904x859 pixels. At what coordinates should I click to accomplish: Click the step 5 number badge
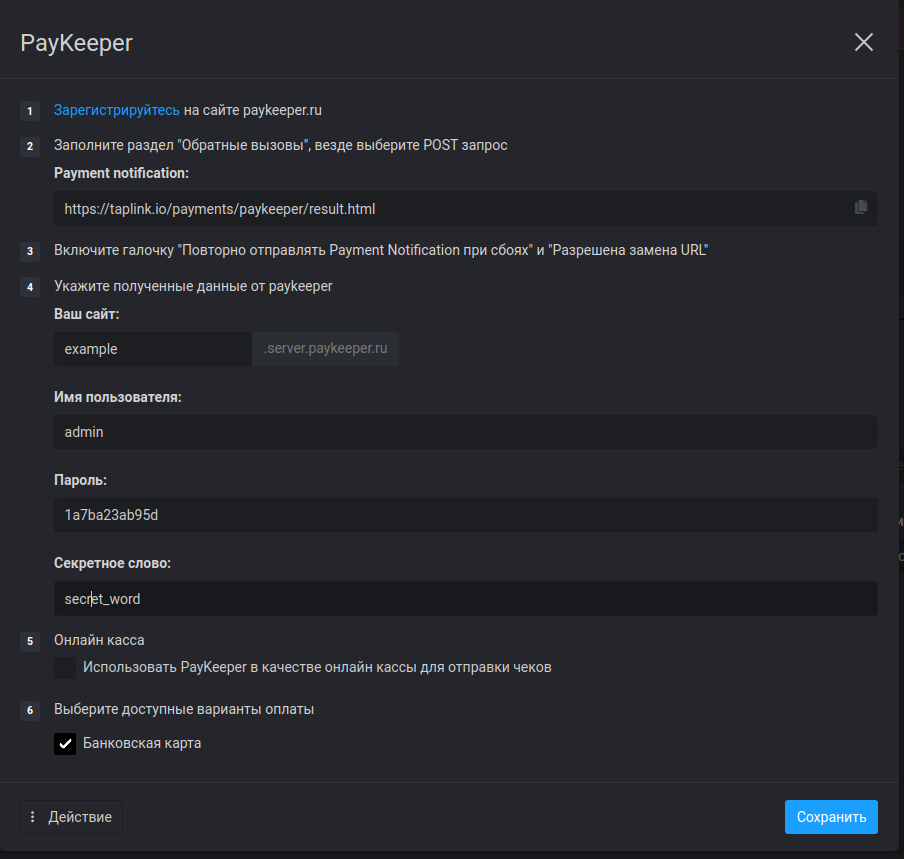[x=30, y=641]
